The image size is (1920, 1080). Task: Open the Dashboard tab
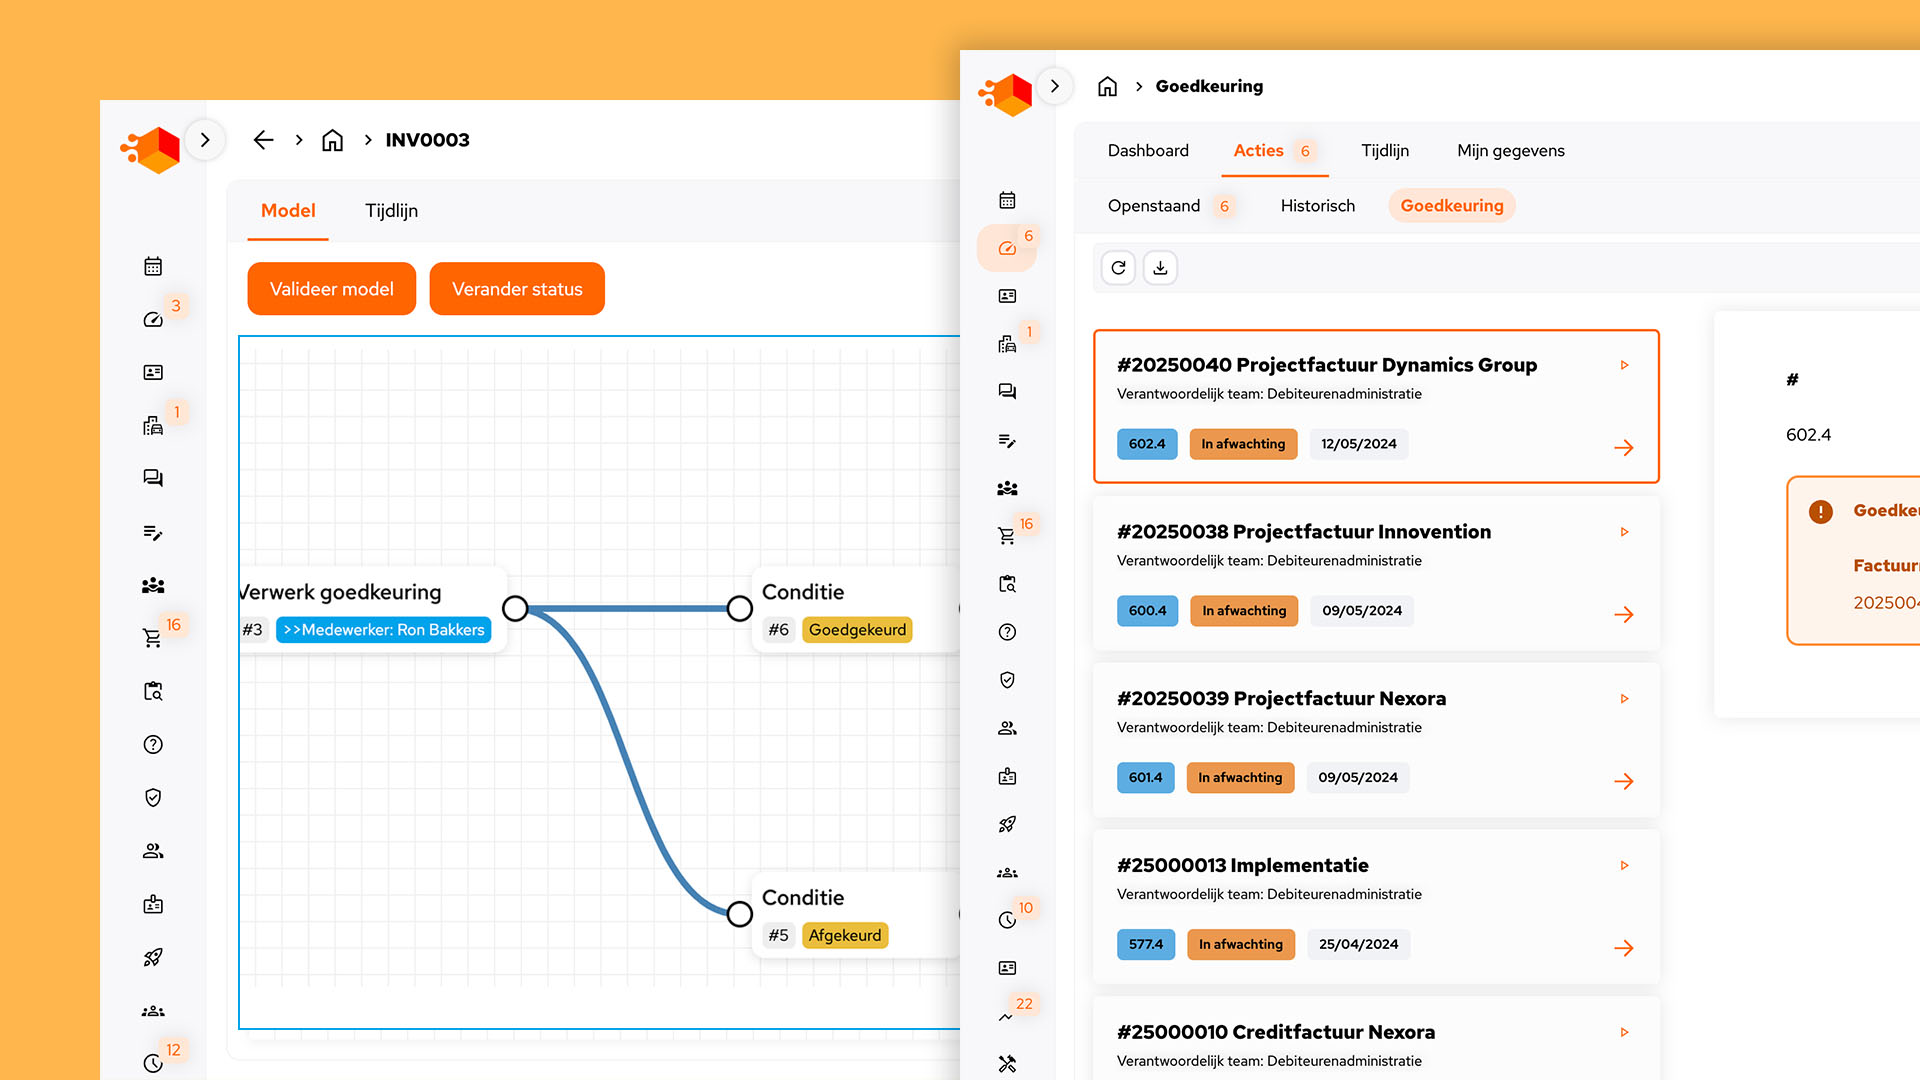[x=1148, y=150]
